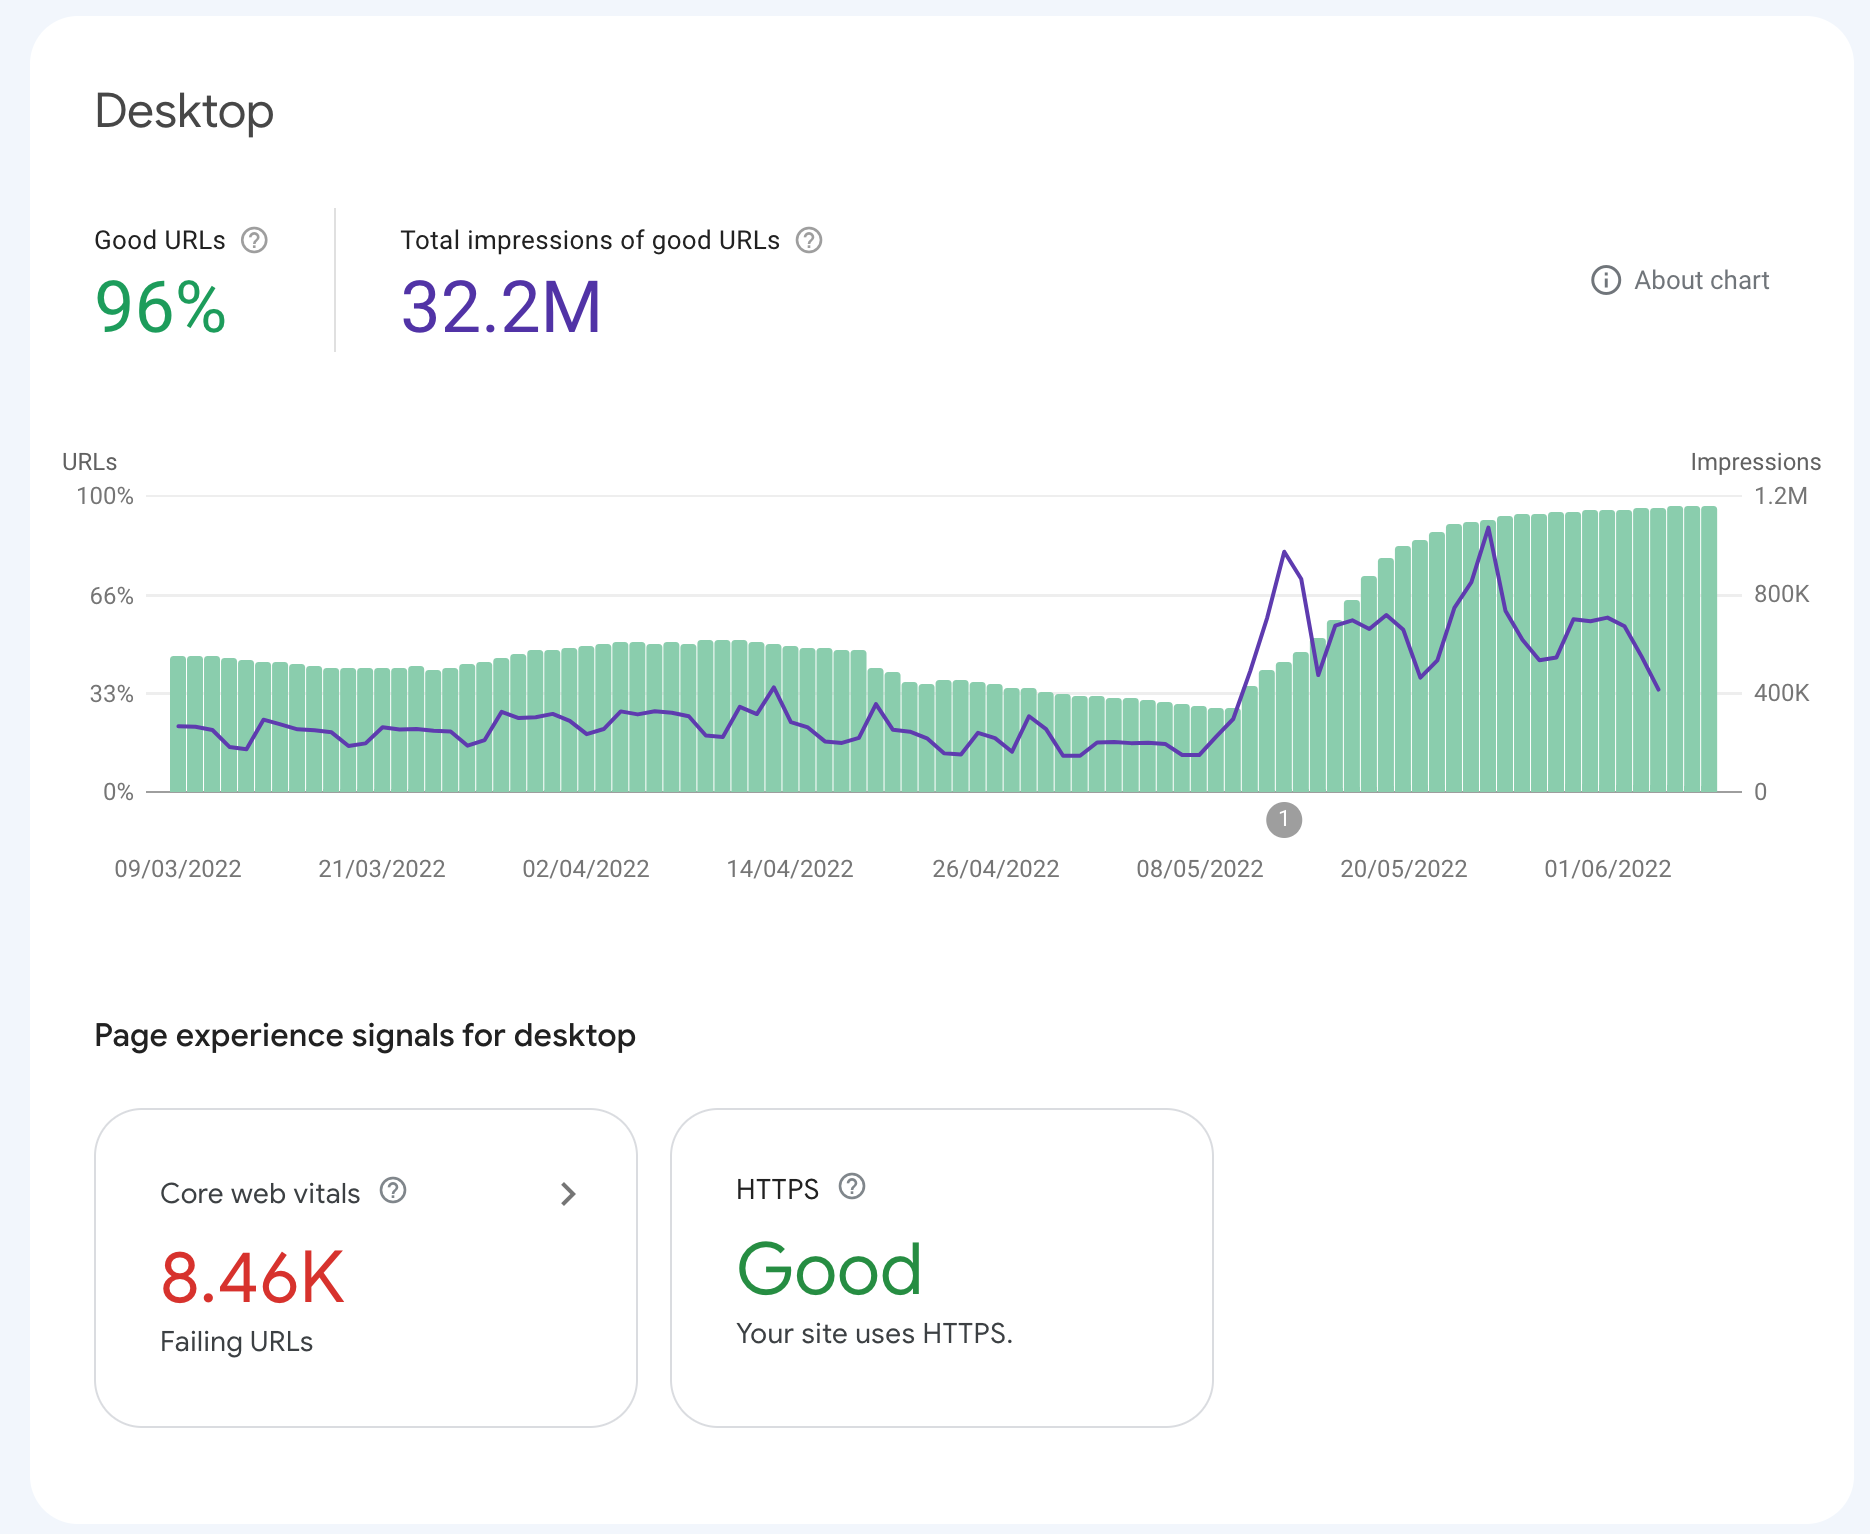Toggle the 32.2M total impressions metric

pos(501,307)
